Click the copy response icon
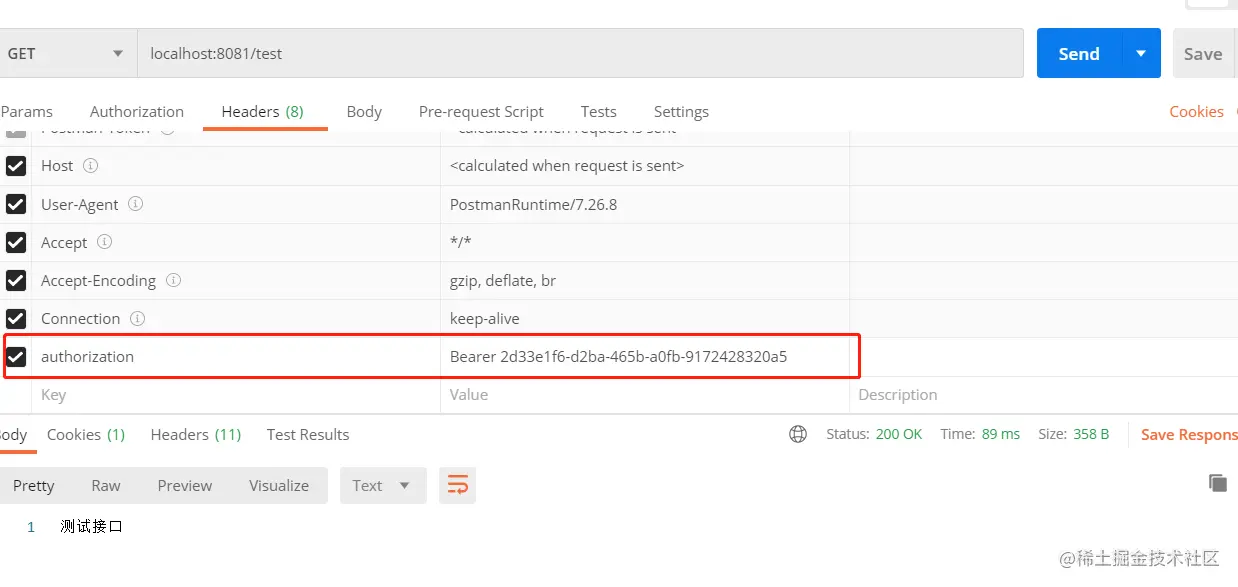Viewport: 1238px width, 587px height. (1218, 483)
